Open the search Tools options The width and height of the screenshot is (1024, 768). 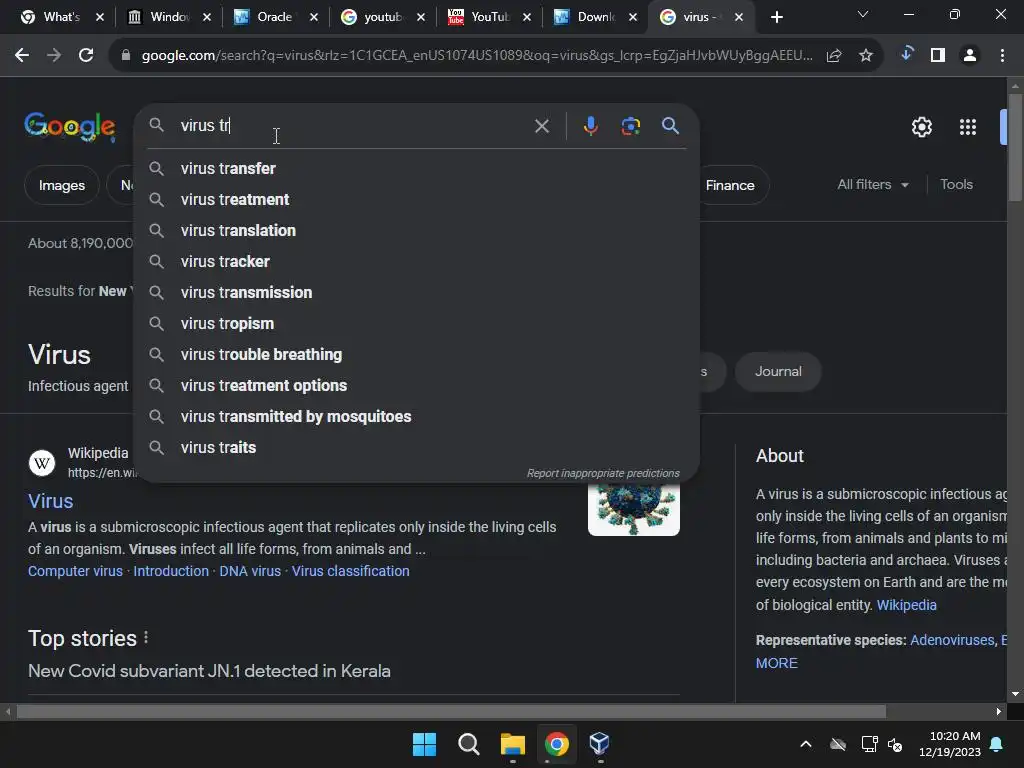tap(956, 185)
